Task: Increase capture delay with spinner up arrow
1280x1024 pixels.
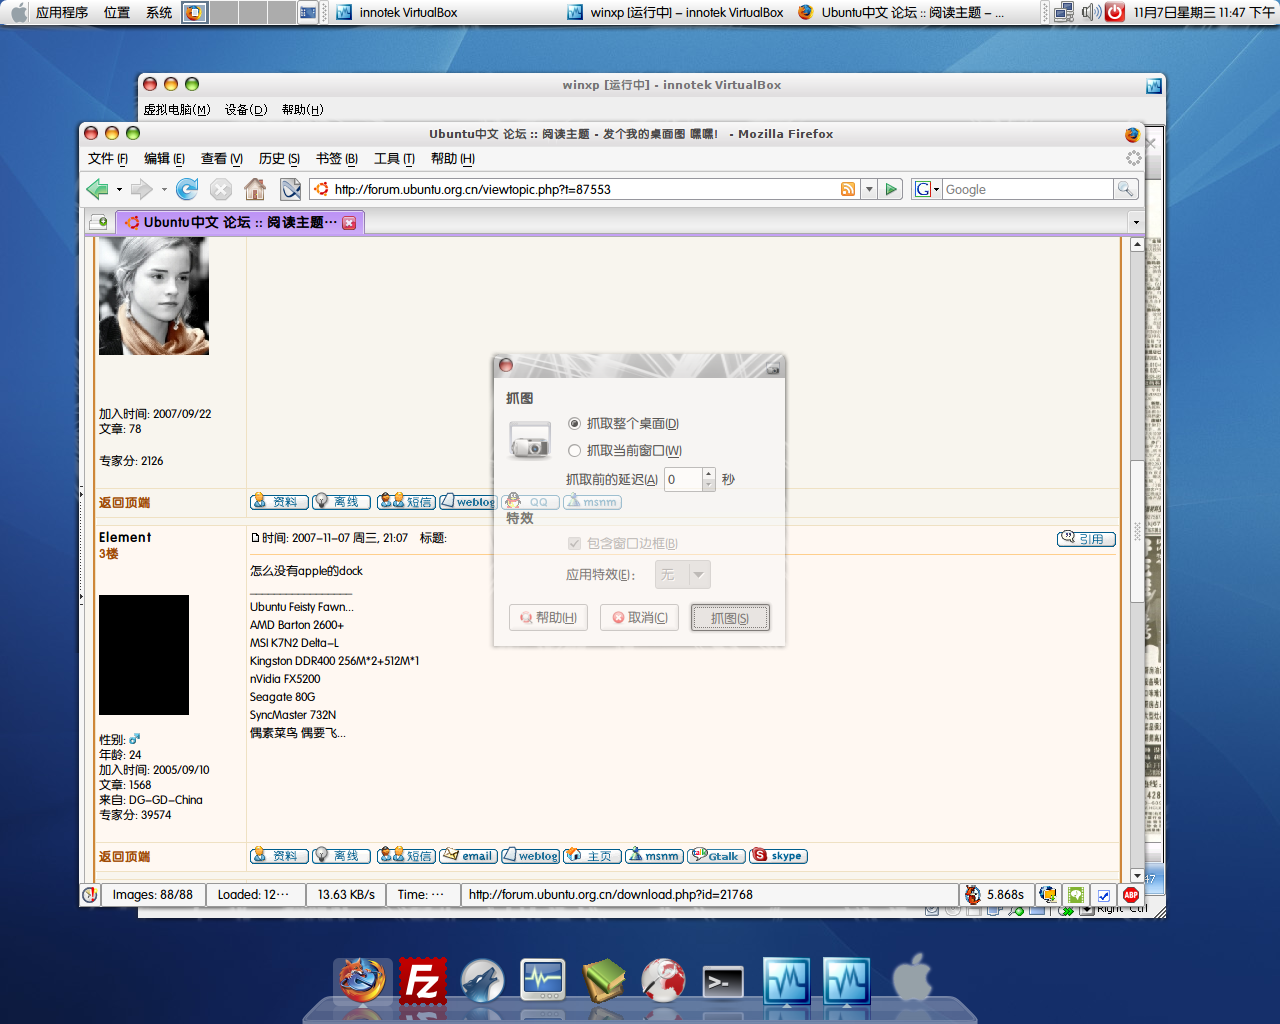Action: coord(709,474)
